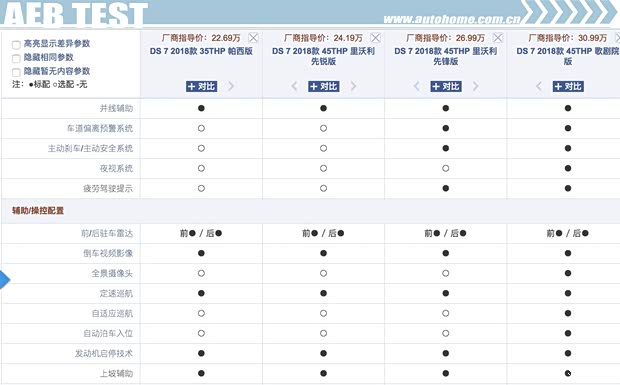Click 全景摄像头 optional circle for 帕西版
Viewport: 620px width, 385px height.
[x=201, y=273]
